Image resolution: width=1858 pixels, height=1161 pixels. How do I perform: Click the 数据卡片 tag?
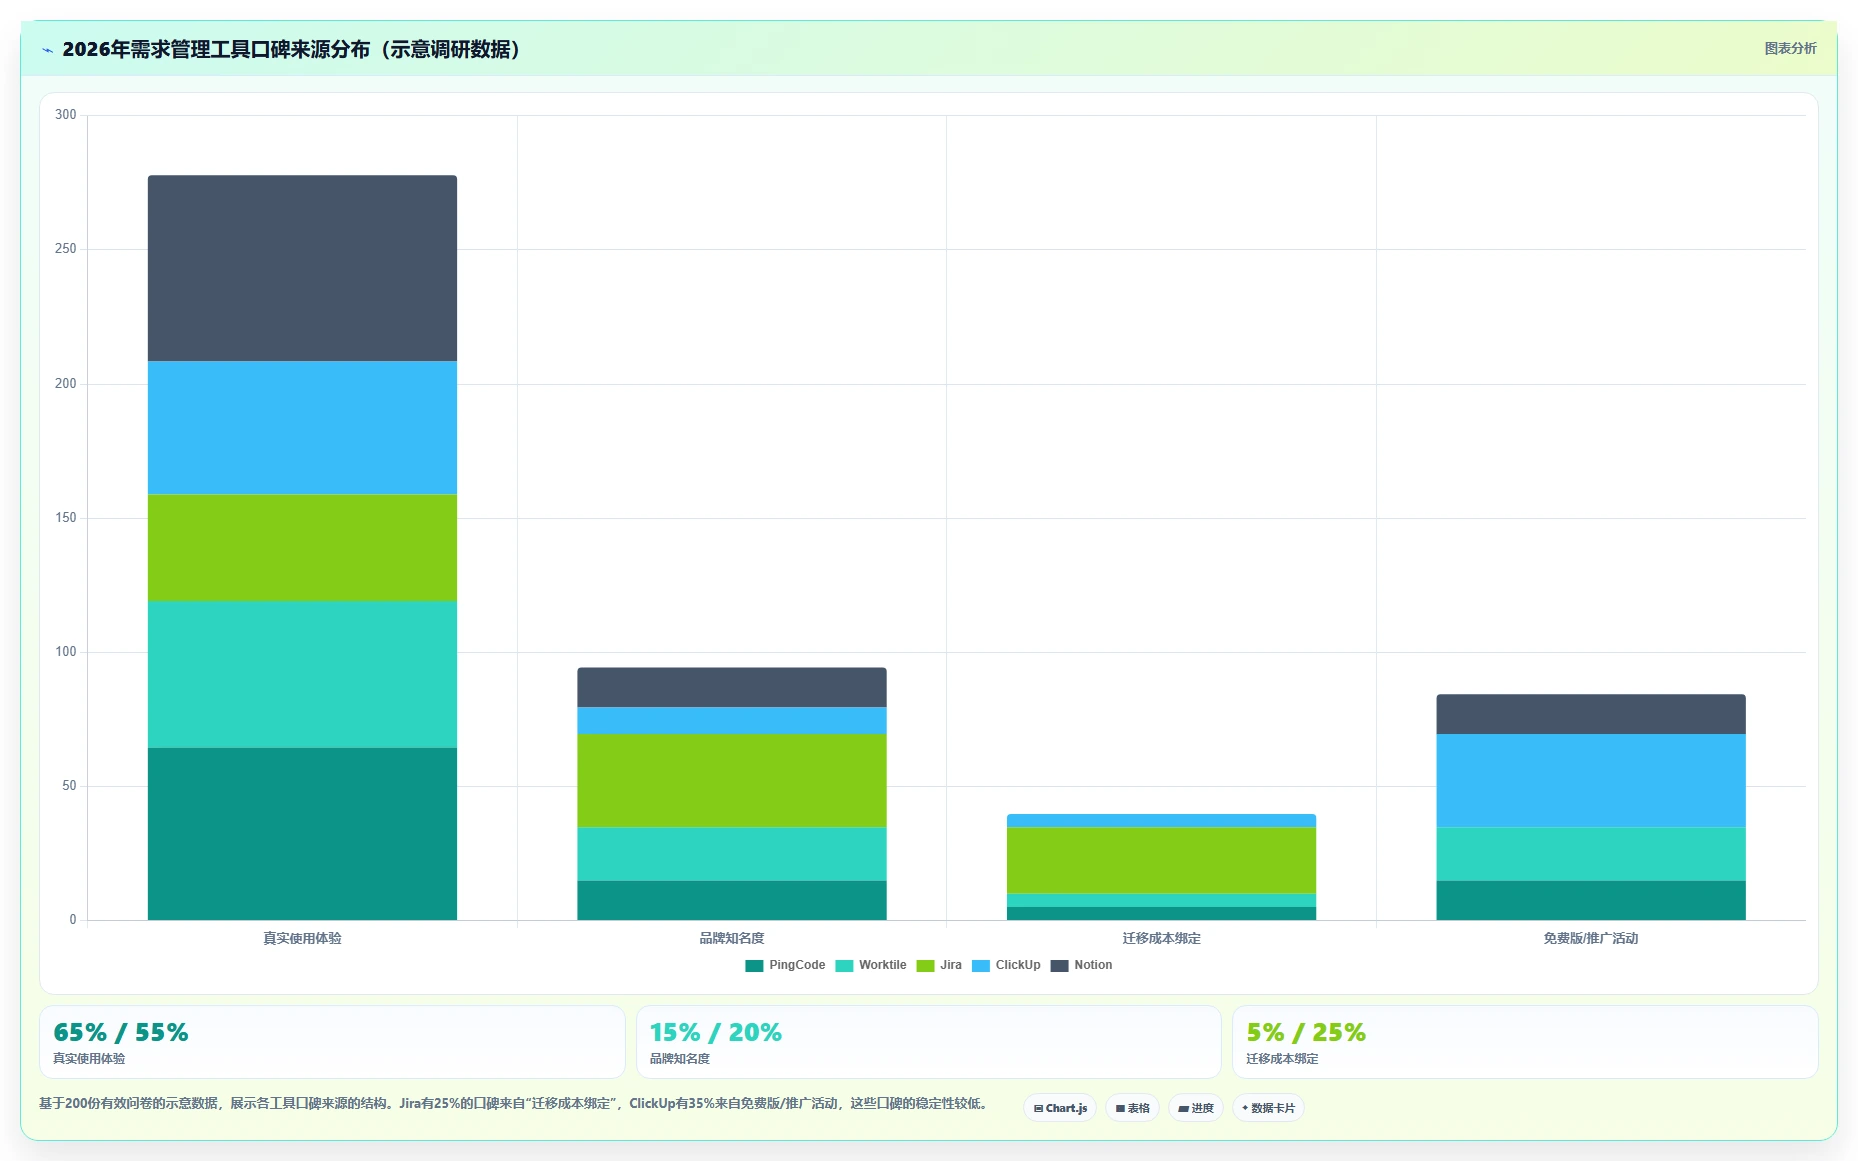[1268, 1108]
